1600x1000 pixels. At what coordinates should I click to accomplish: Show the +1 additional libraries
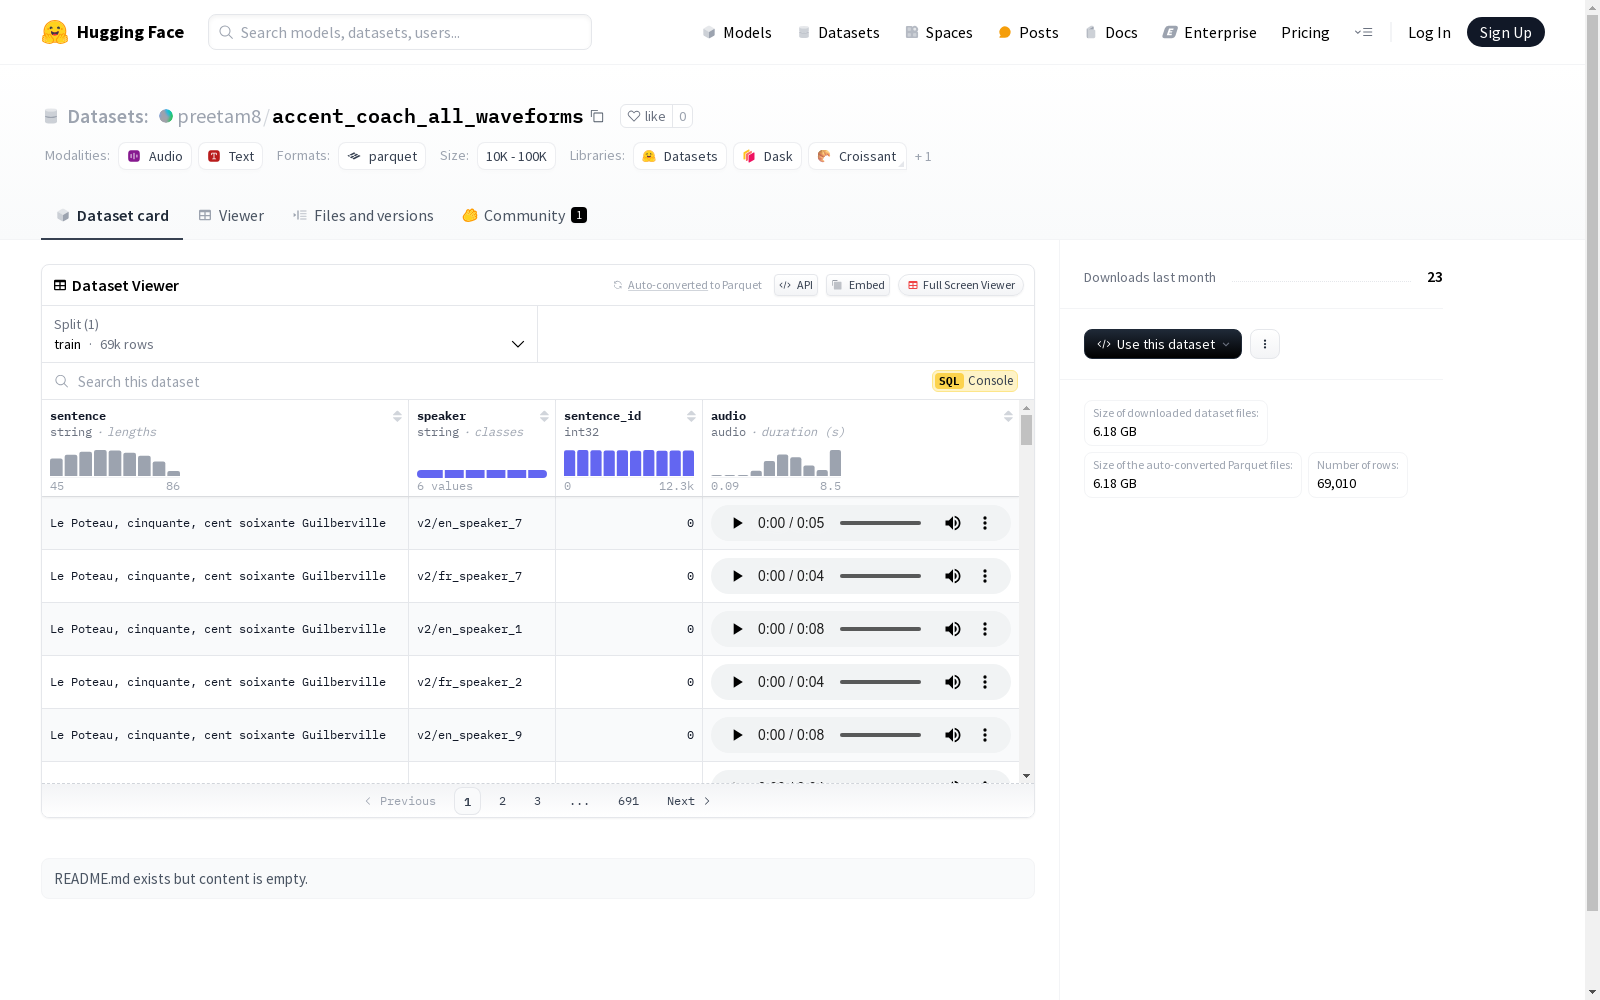(923, 156)
